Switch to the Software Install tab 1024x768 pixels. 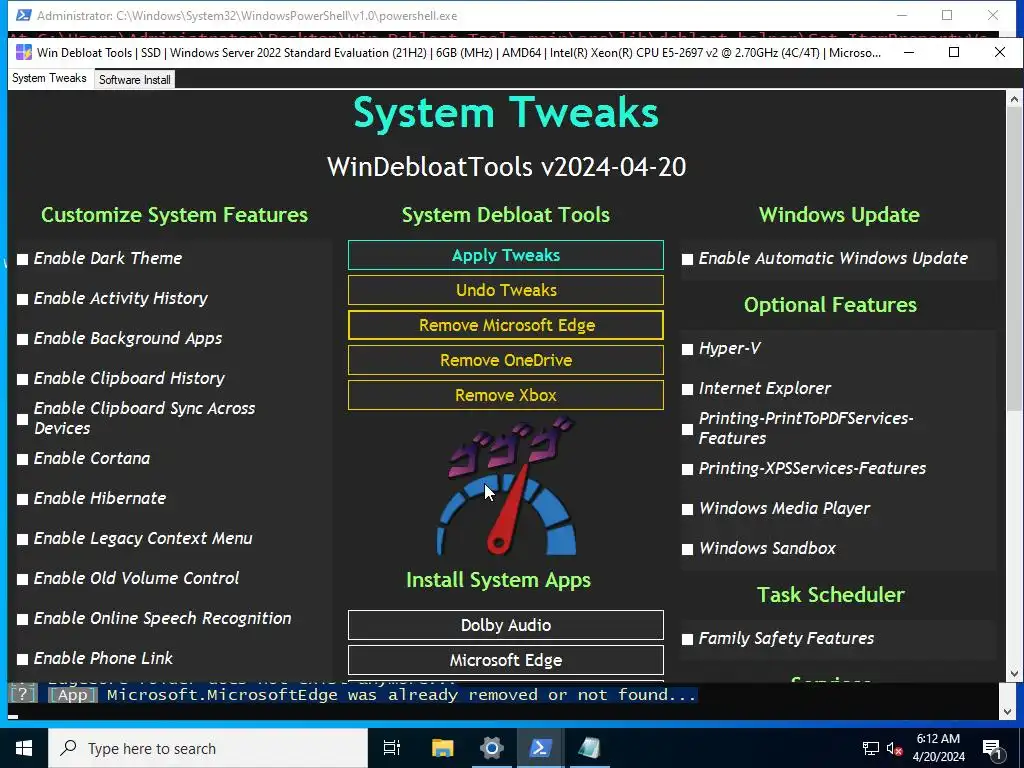(x=135, y=80)
